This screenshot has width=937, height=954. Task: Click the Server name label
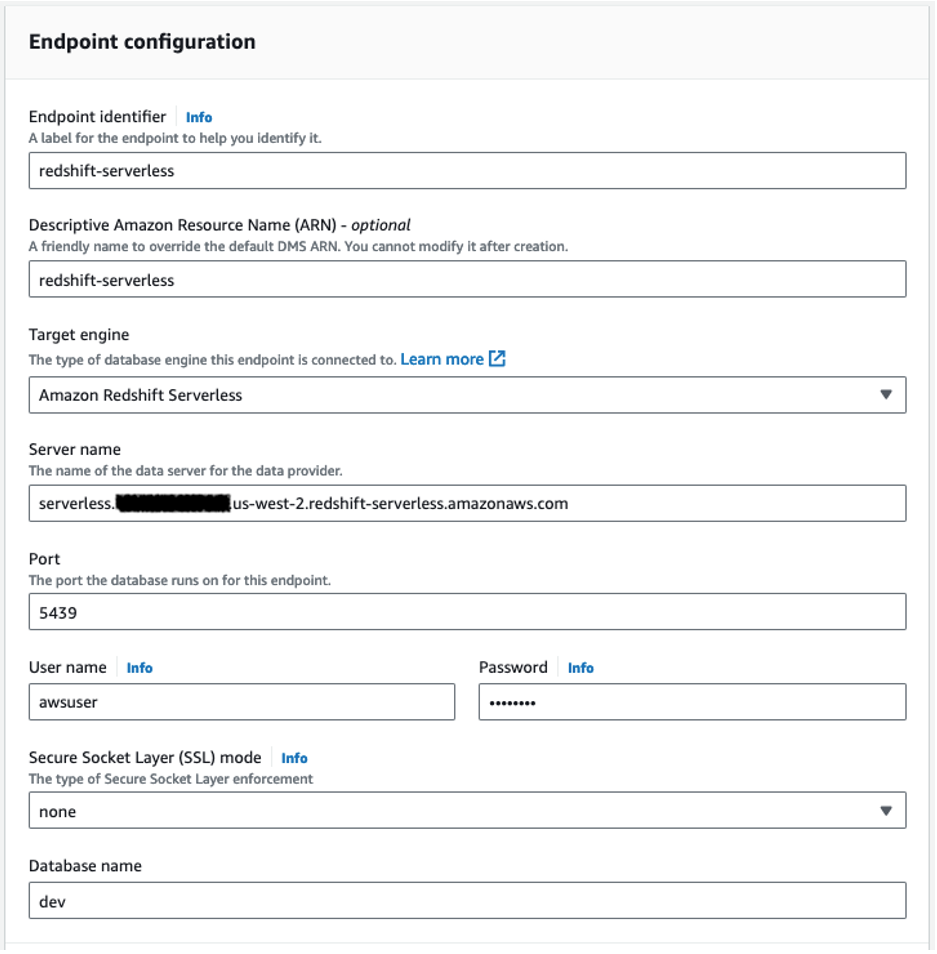pyautogui.click(x=75, y=450)
